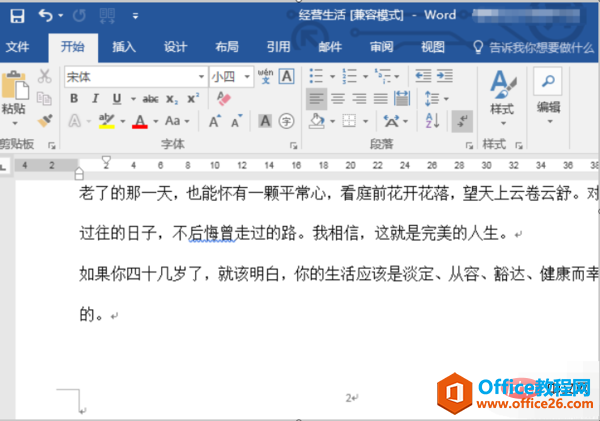Click the 告诉我你想要做什么 search box
600x421 pixels.
click(534, 47)
